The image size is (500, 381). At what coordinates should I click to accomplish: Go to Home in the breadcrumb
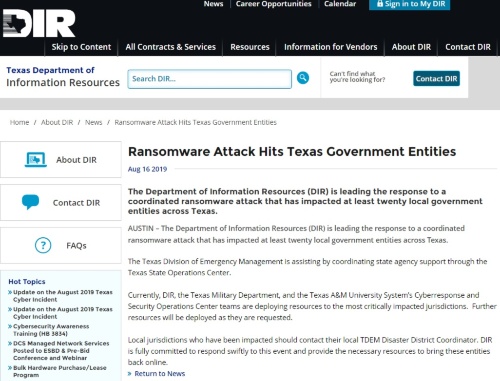(19, 122)
